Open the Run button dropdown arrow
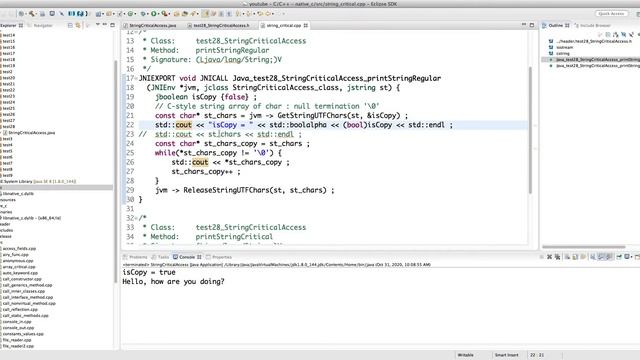640x360 pixels. 159,13
